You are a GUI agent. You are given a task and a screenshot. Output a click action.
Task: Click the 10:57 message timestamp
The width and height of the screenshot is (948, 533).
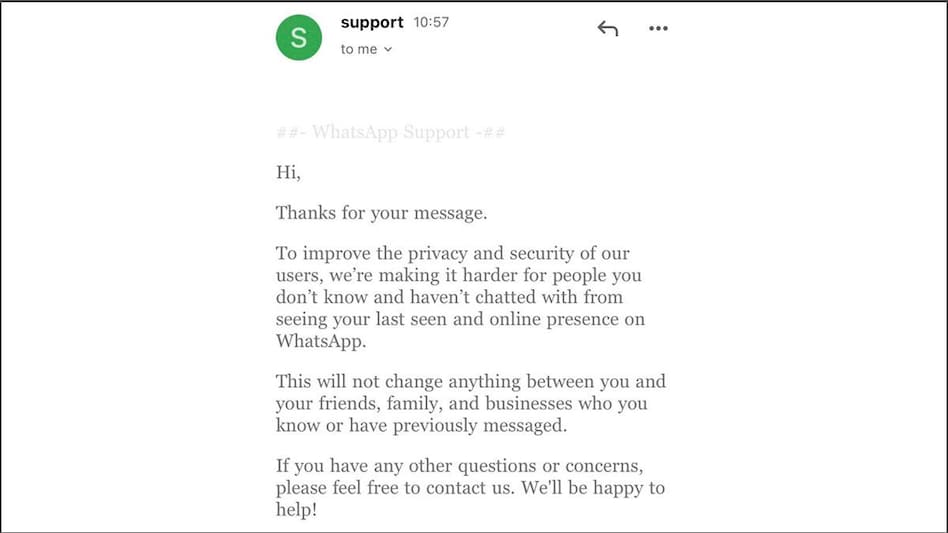tap(431, 22)
